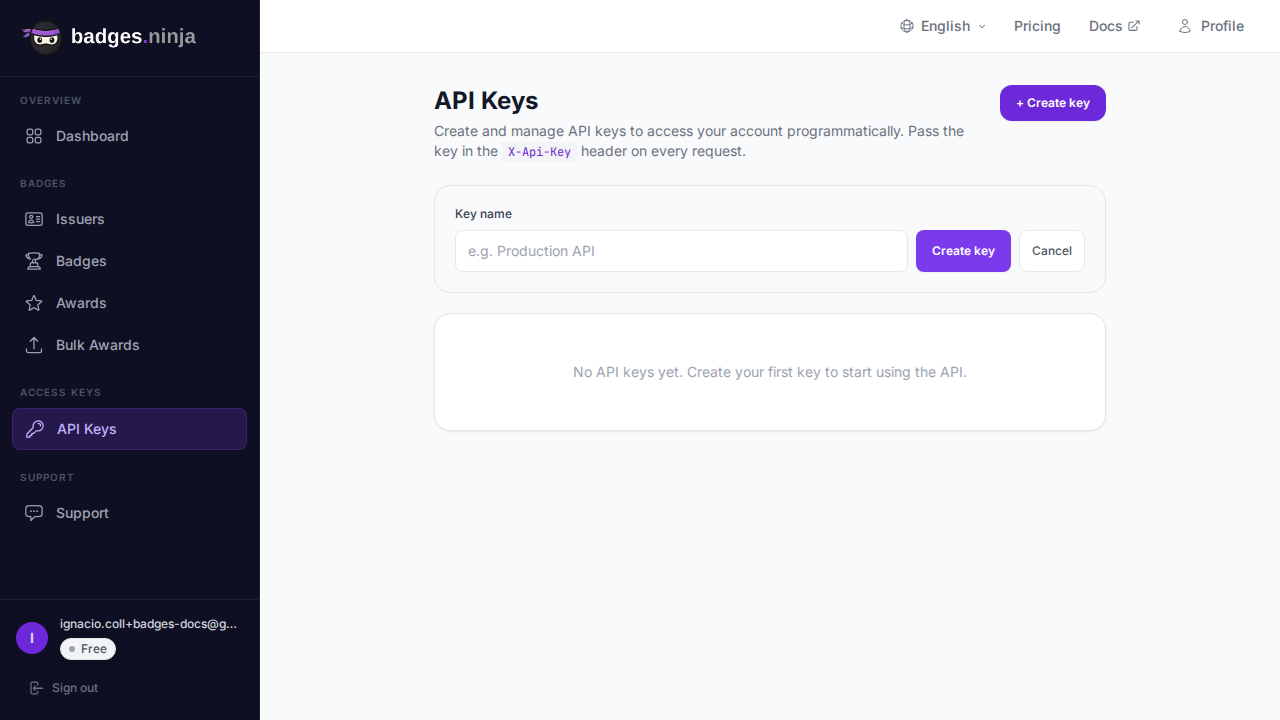
Task: Click the Awards star icon
Action: tap(34, 303)
